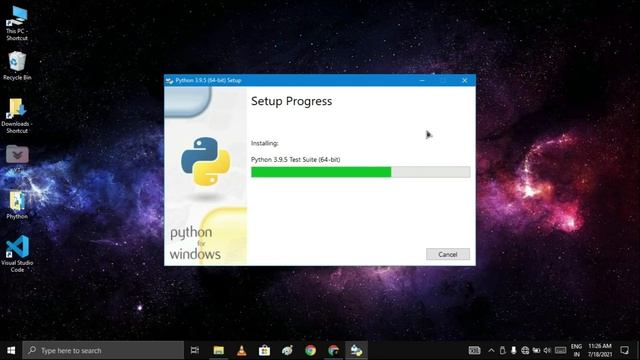Click the USB safely remove tray icon
The height and width of the screenshot is (360, 640).
click(502, 351)
